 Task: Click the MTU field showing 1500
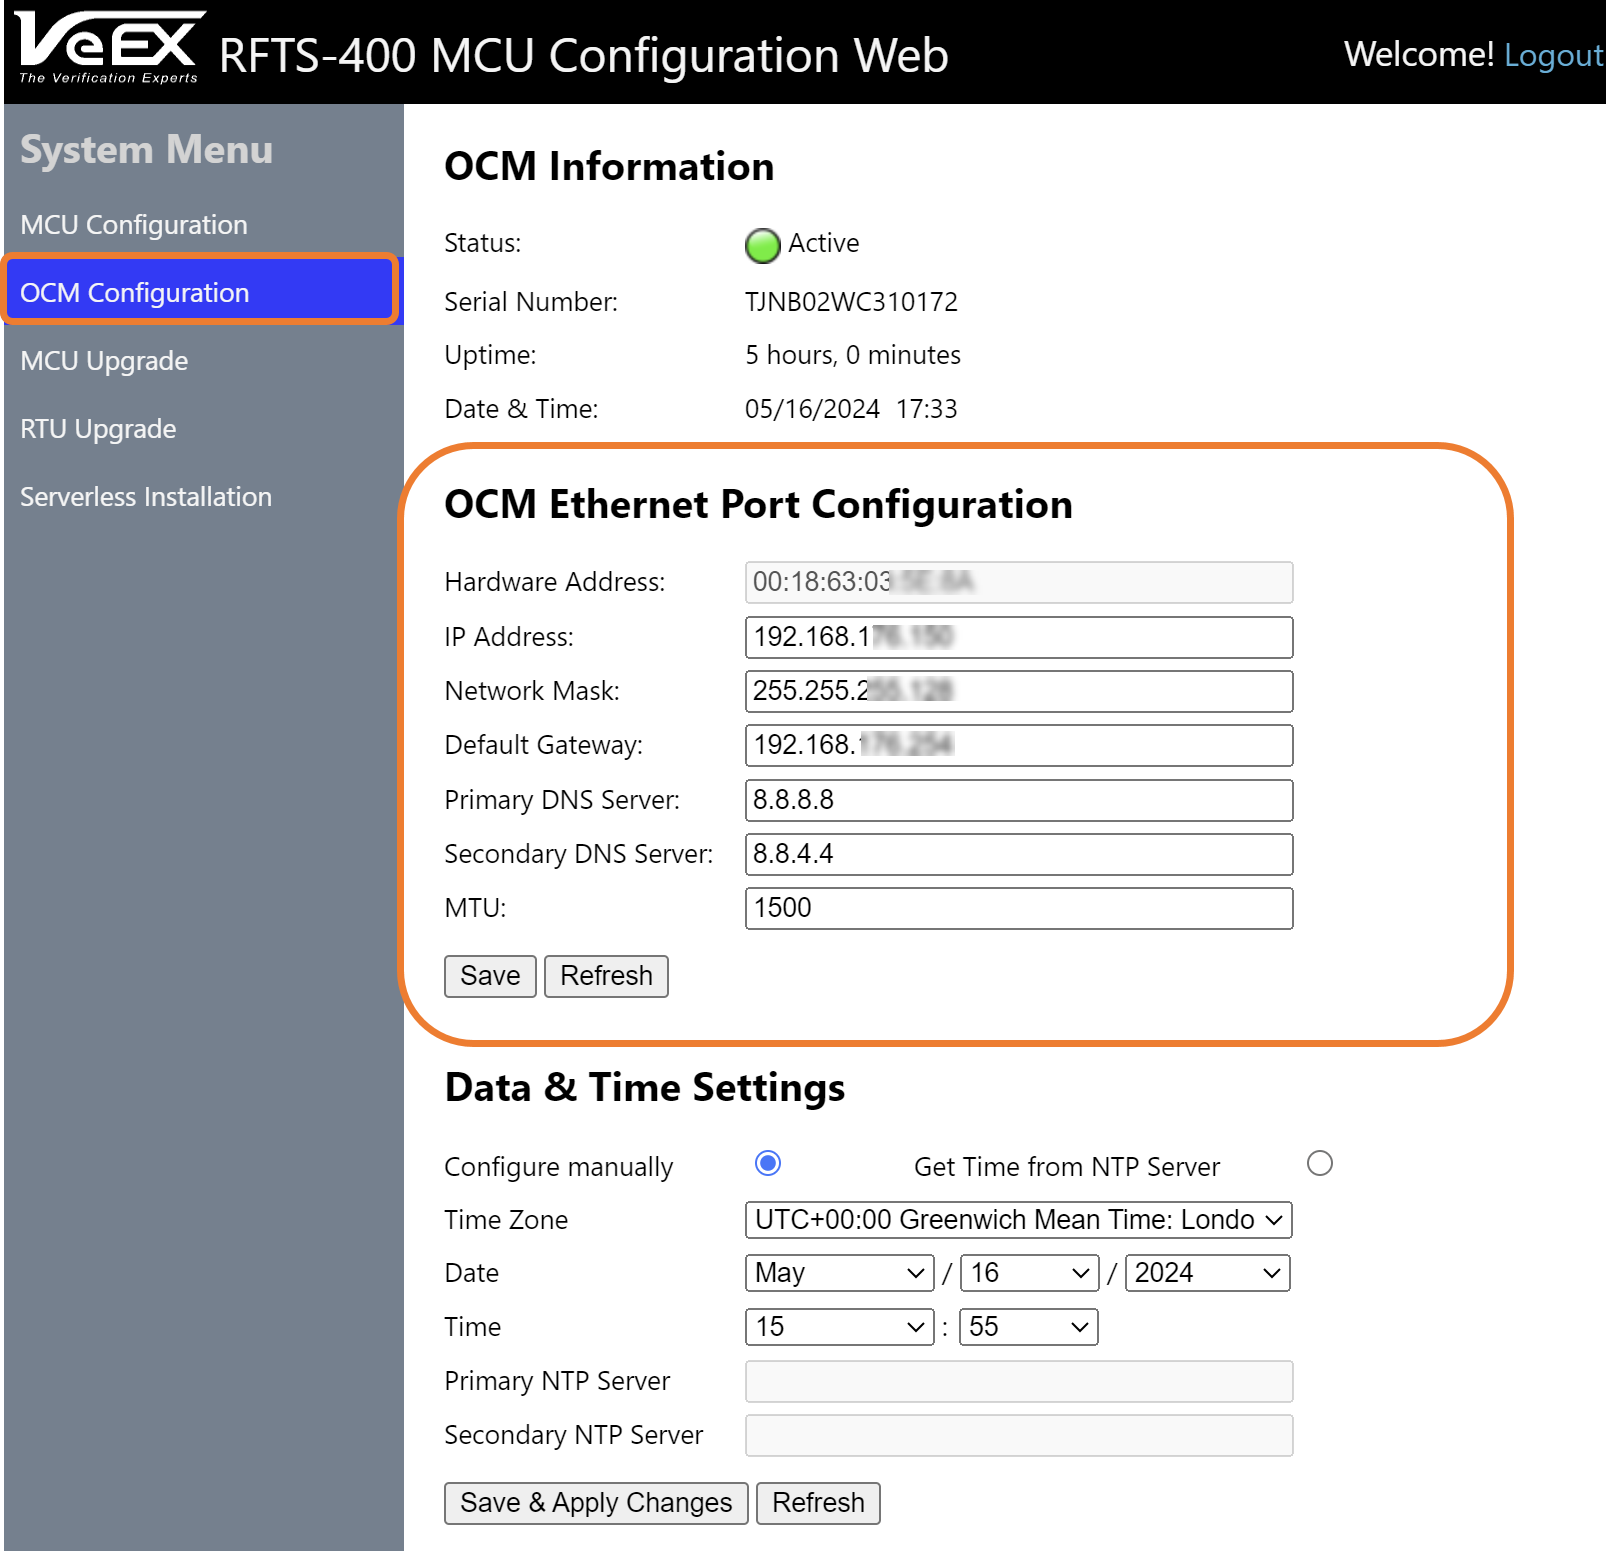1019,908
